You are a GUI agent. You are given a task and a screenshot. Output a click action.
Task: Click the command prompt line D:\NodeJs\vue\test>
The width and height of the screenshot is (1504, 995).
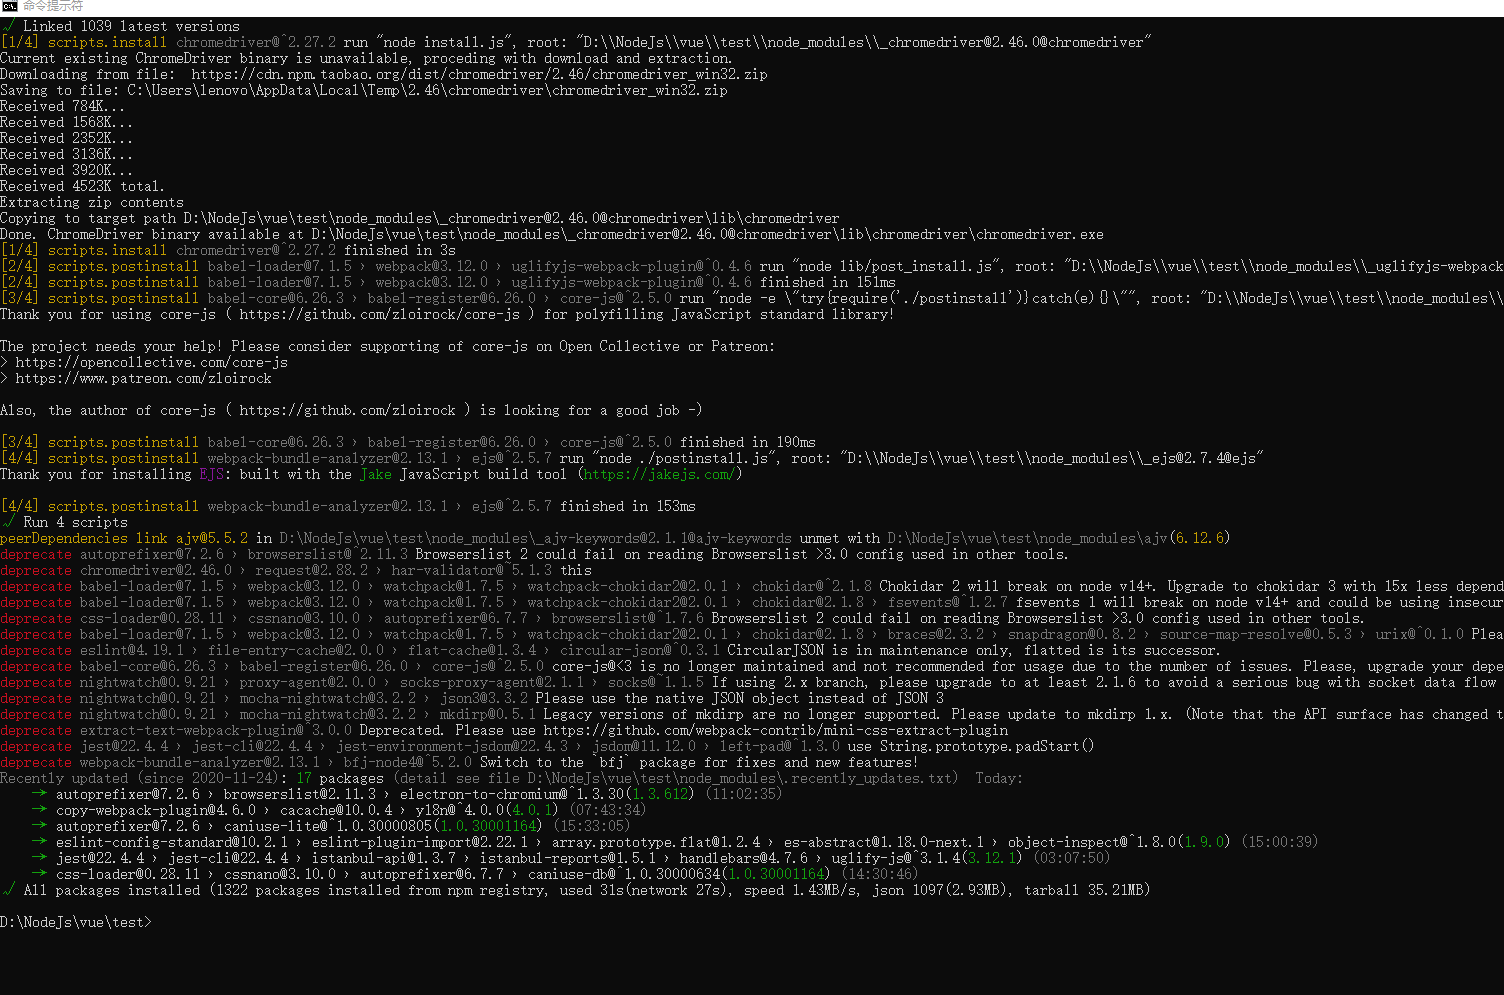tap(76, 922)
